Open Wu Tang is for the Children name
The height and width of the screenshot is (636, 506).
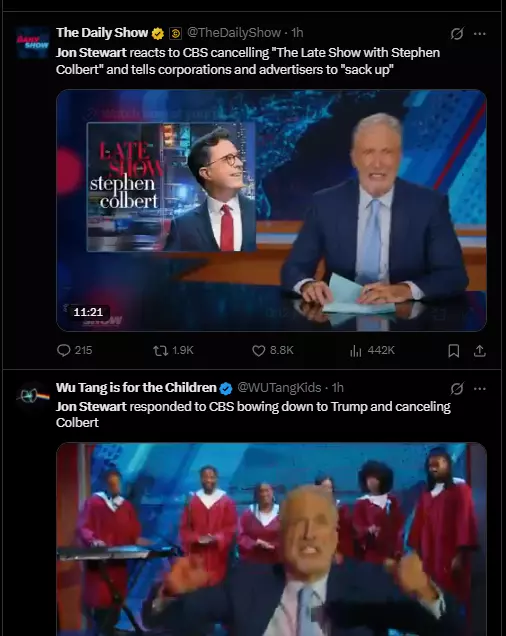(x=136, y=387)
